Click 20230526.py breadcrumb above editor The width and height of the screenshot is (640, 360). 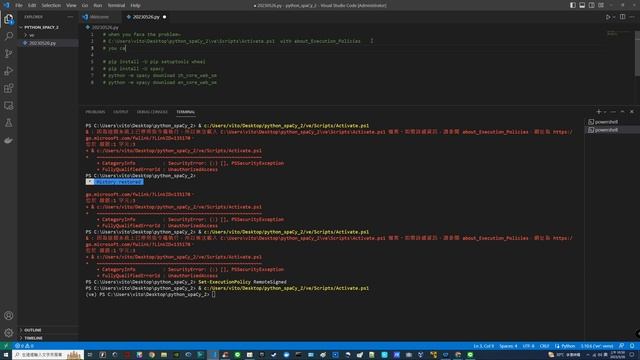[x=105, y=27]
